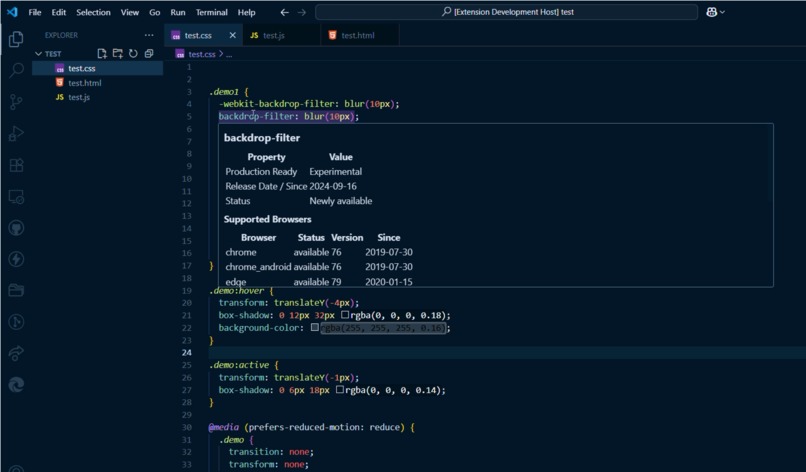Open the Run and Debug view
This screenshot has width=806, height=472.
click(16, 134)
